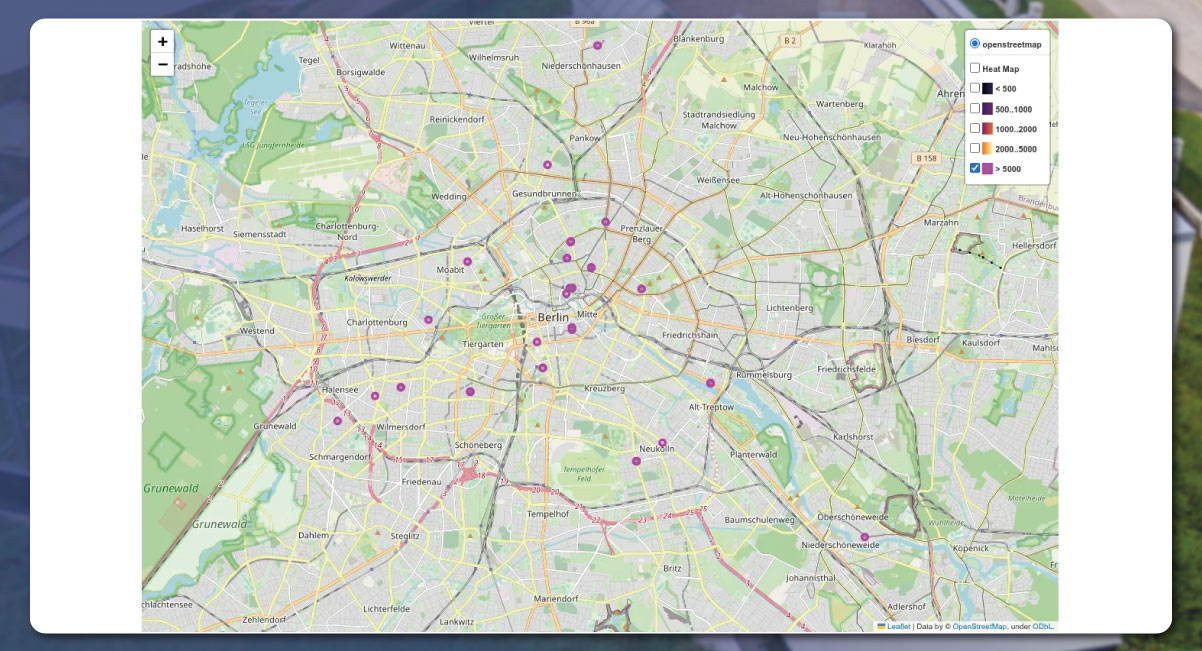The image size is (1202, 651).
Task: Open the OpenStreetMap attribution link
Action: 980,626
